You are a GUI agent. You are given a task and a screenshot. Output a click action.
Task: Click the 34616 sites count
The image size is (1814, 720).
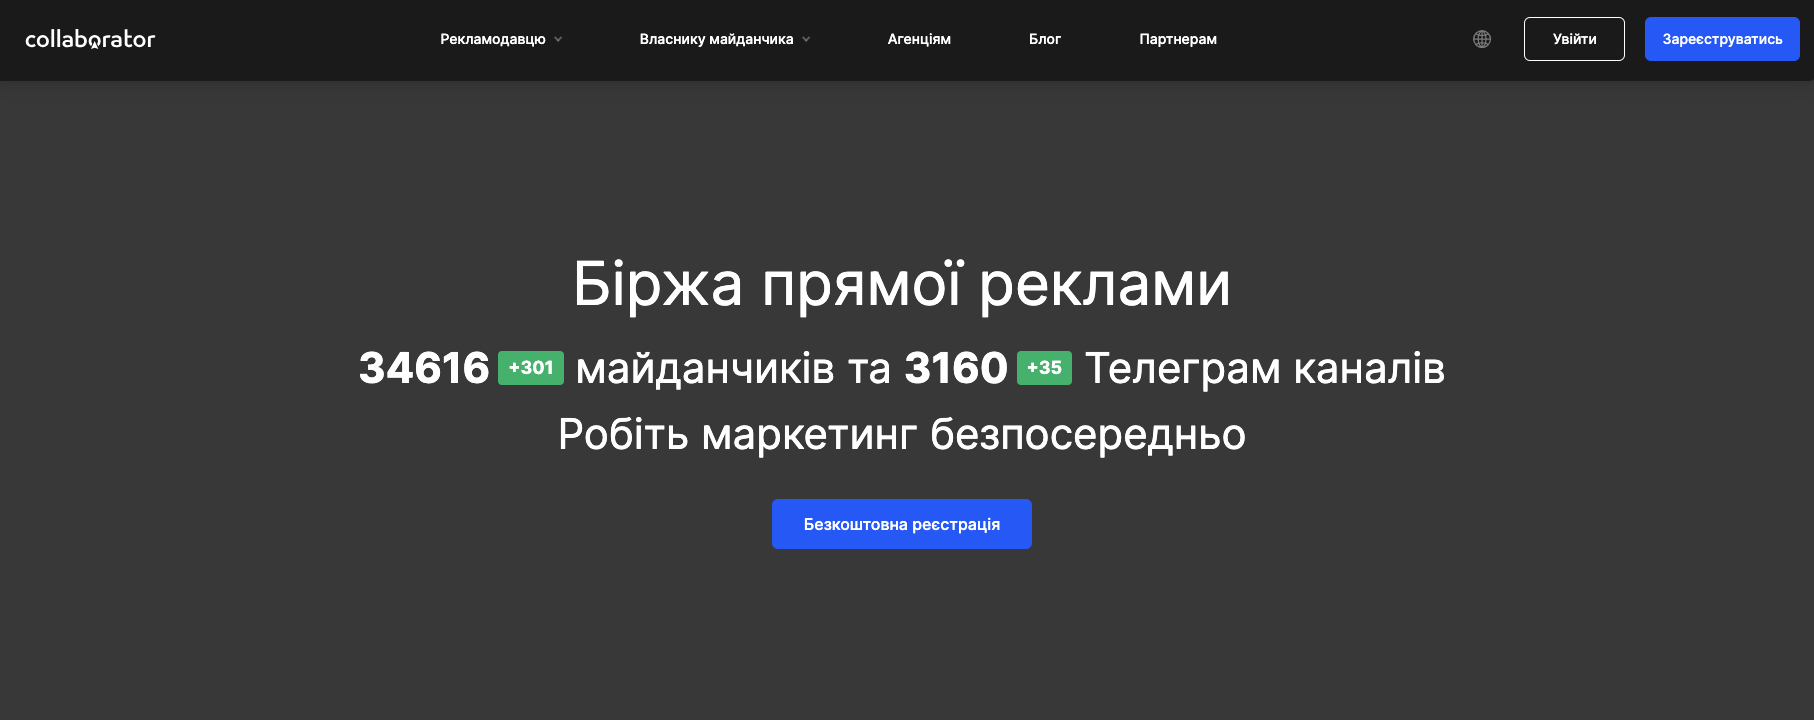tap(424, 368)
